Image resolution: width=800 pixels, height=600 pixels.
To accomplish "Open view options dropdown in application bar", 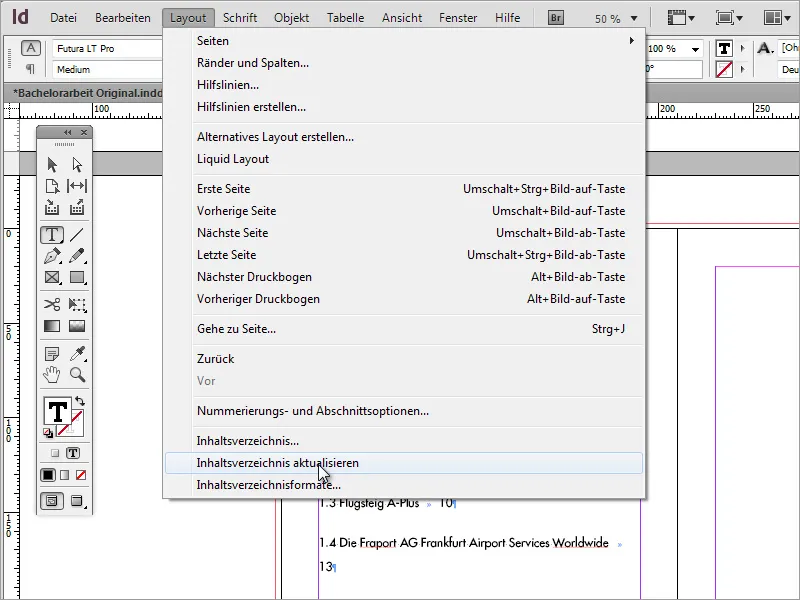I will click(x=681, y=18).
